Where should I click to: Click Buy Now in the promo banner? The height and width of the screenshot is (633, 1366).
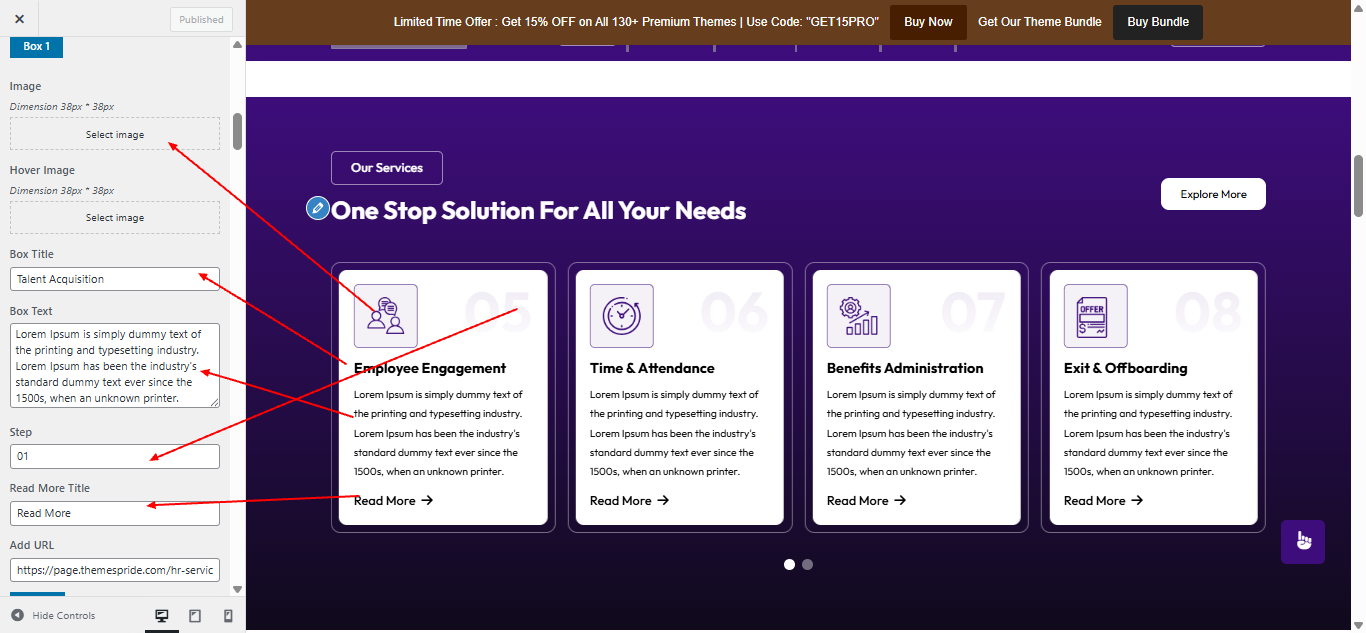(927, 21)
